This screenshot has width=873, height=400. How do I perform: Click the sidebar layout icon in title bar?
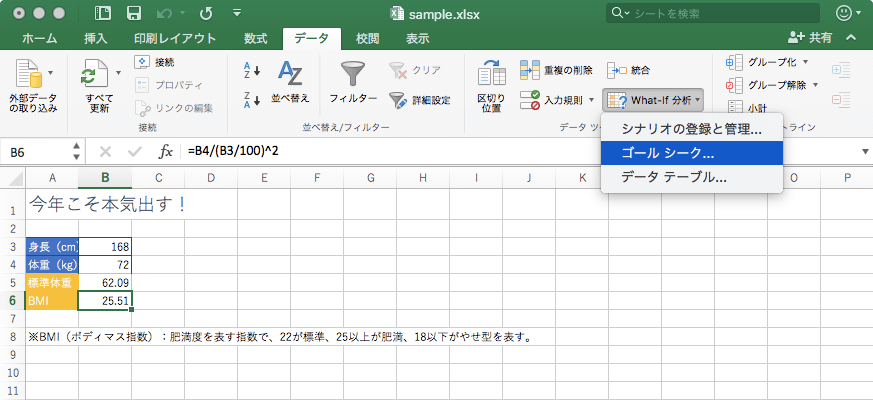(x=103, y=13)
